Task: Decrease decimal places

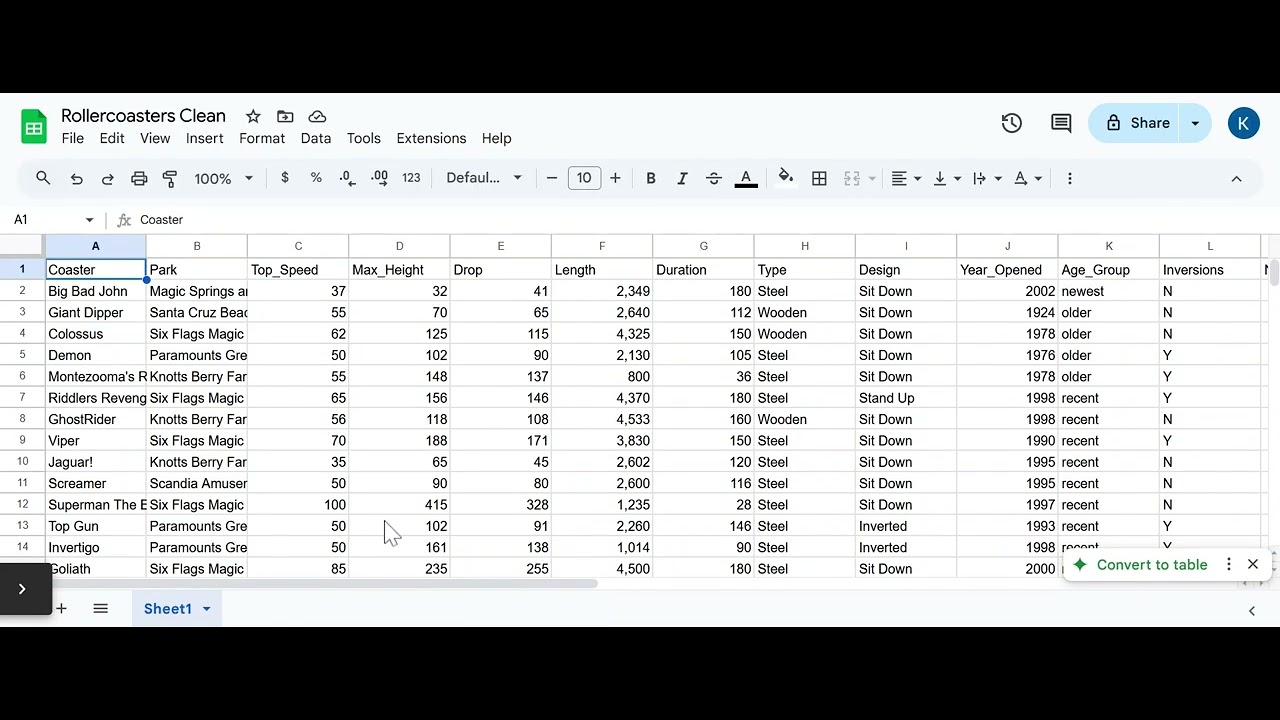Action: (x=347, y=178)
